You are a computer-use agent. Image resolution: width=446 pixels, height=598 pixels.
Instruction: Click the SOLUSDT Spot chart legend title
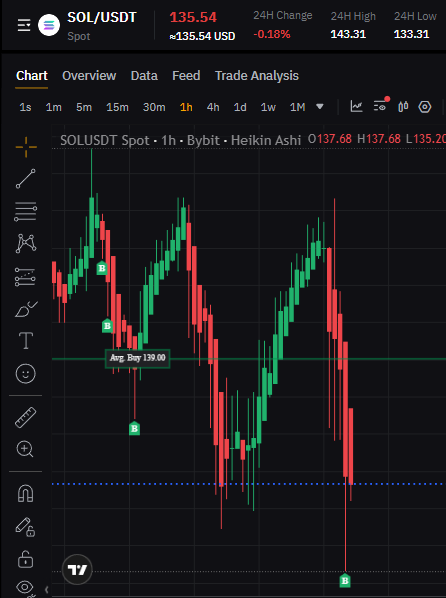coord(180,140)
